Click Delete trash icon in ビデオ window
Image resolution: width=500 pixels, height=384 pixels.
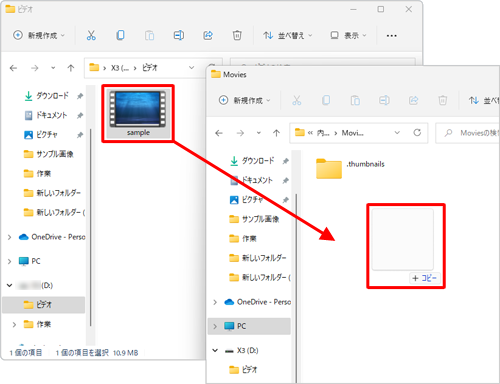pyautogui.click(x=237, y=35)
